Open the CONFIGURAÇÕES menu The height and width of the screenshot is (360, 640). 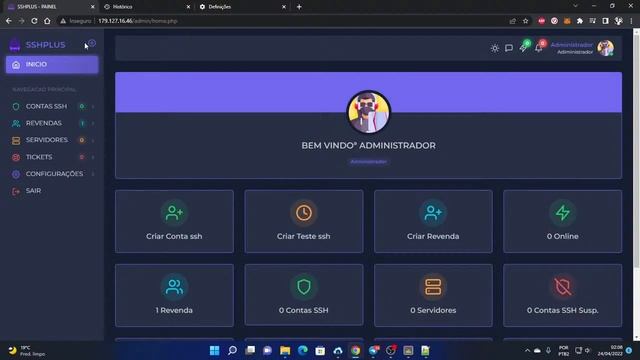pyautogui.click(x=52, y=174)
